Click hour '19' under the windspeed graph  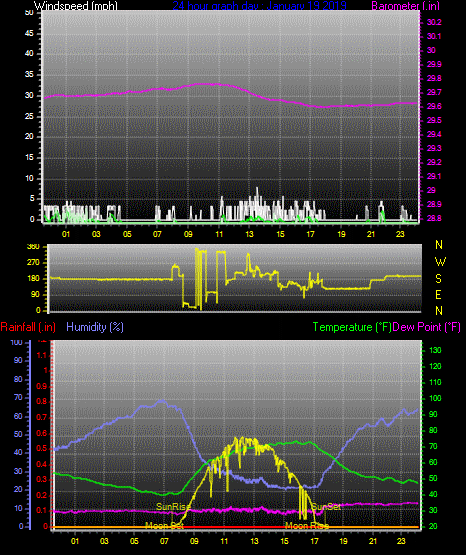341,234
